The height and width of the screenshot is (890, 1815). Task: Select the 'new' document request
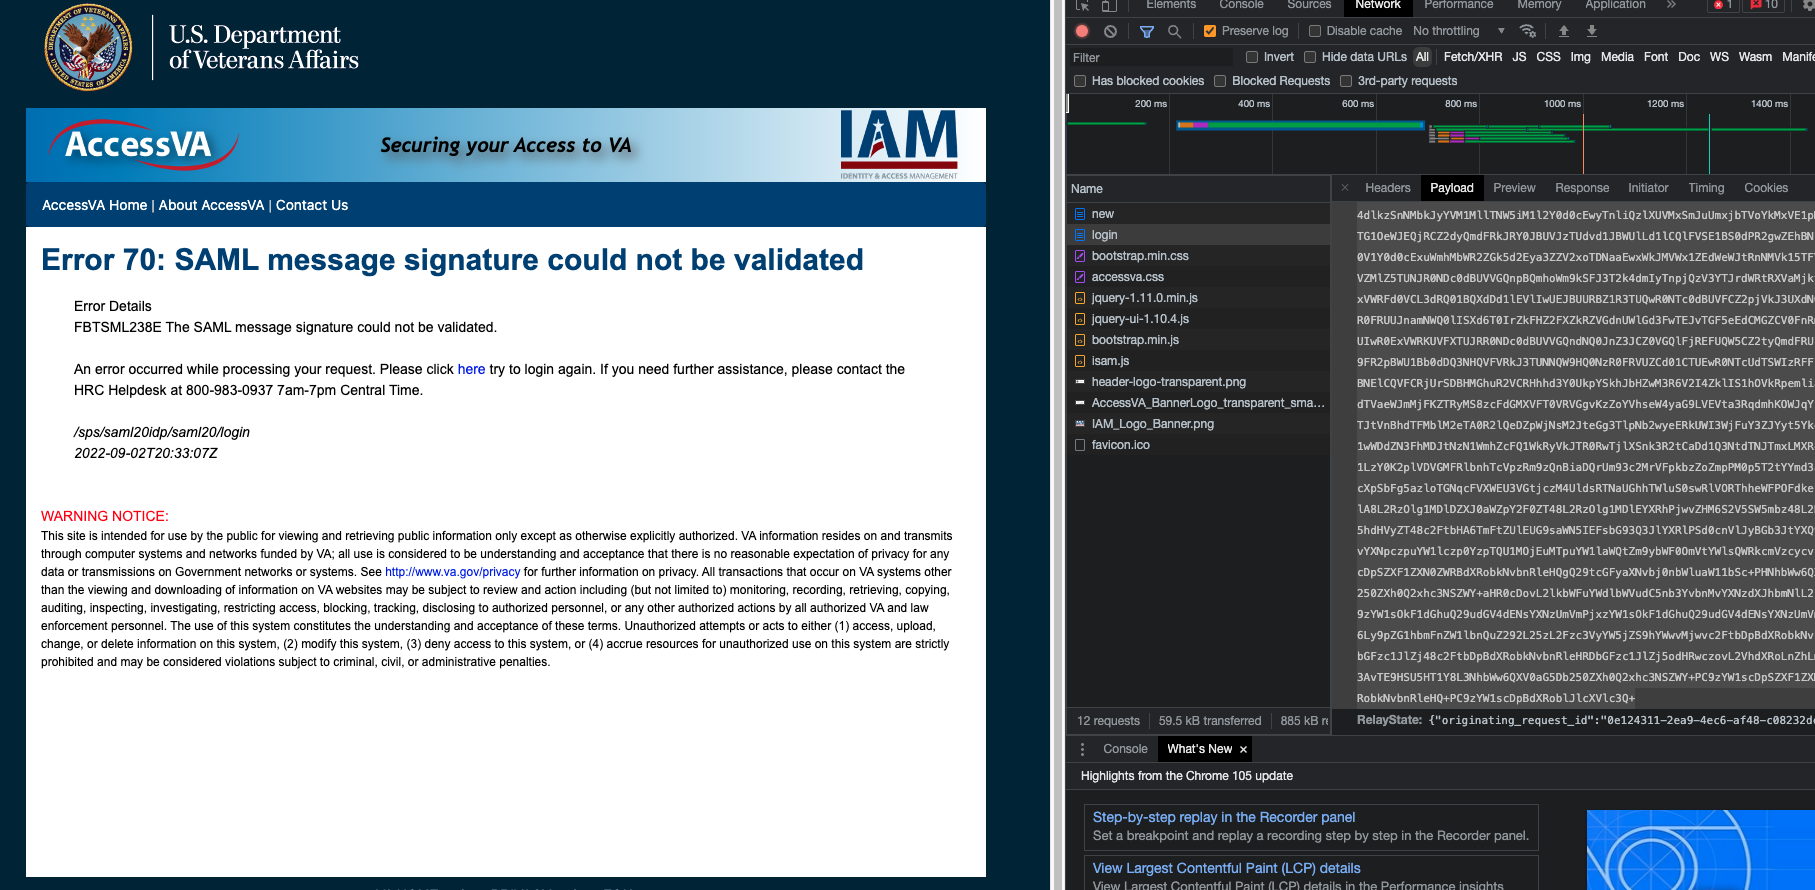pos(1198,214)
